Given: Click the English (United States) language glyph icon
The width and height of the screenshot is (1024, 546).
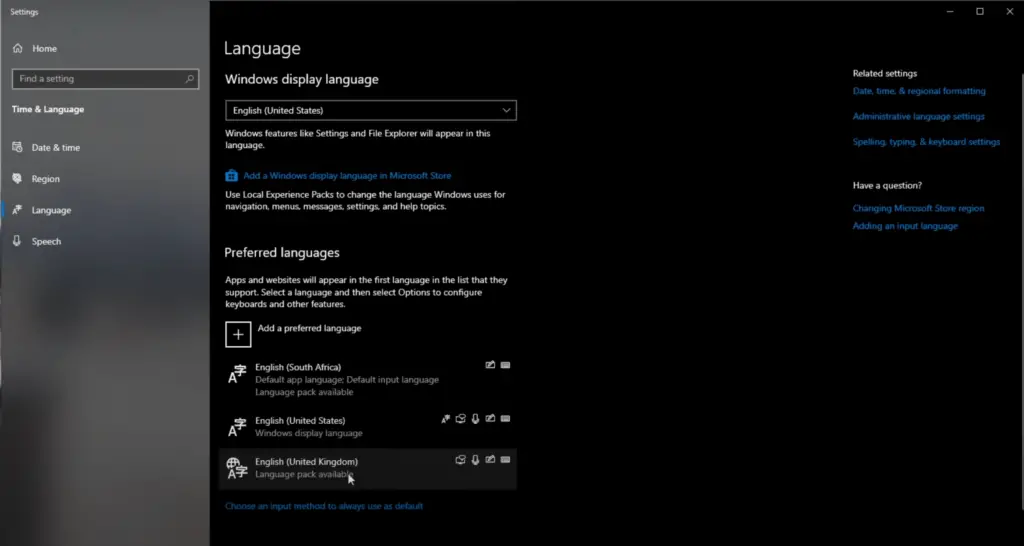Looking at the screenshot, I should (237, 427).
